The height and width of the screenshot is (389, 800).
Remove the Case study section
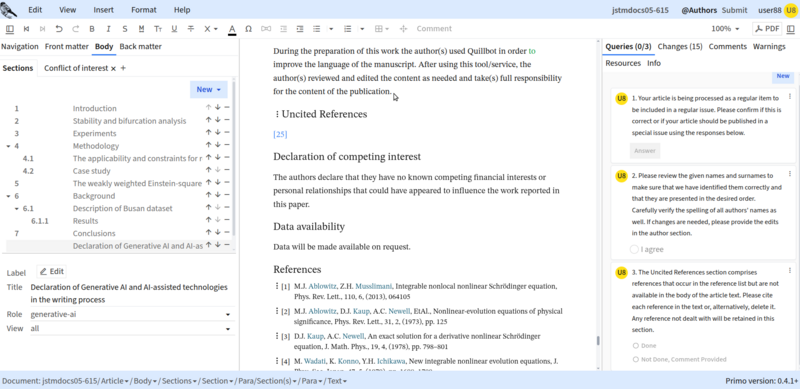pyautogui.click(x=227, y=170)
